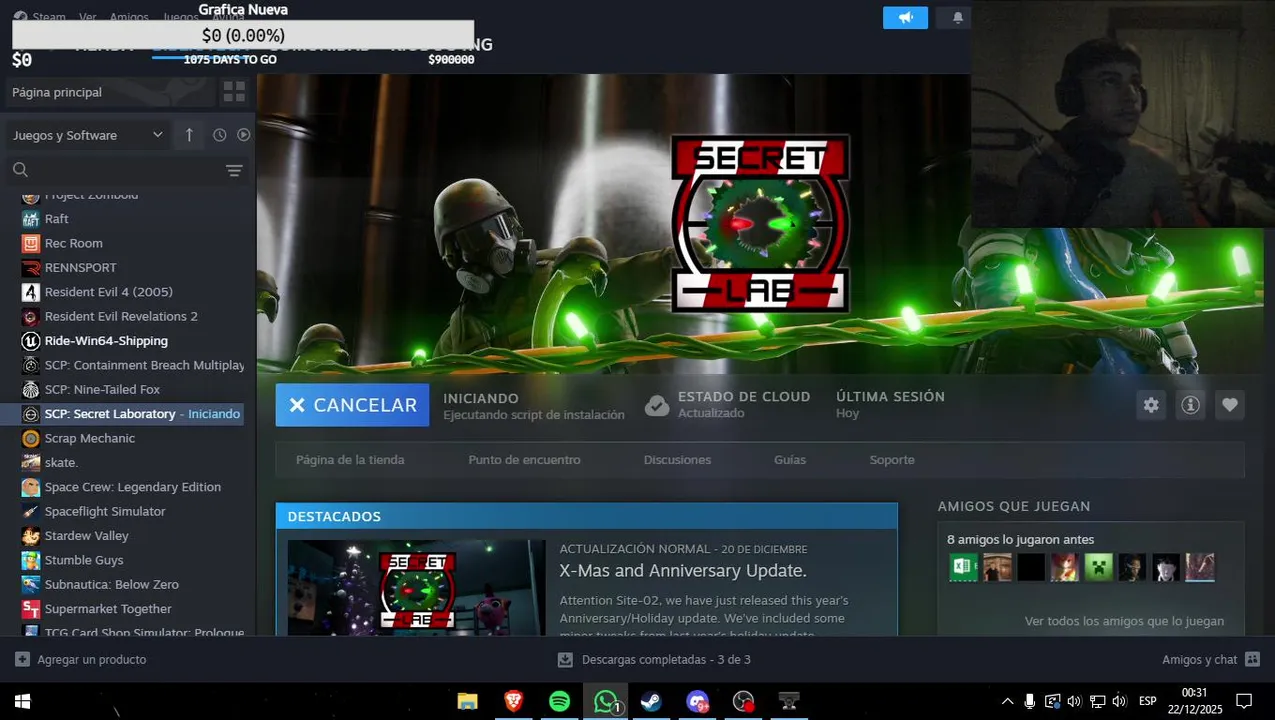Open the friend avatar with Minecraft creeper
This screenshot has width=1275, height=720.
coord(1098,567)
